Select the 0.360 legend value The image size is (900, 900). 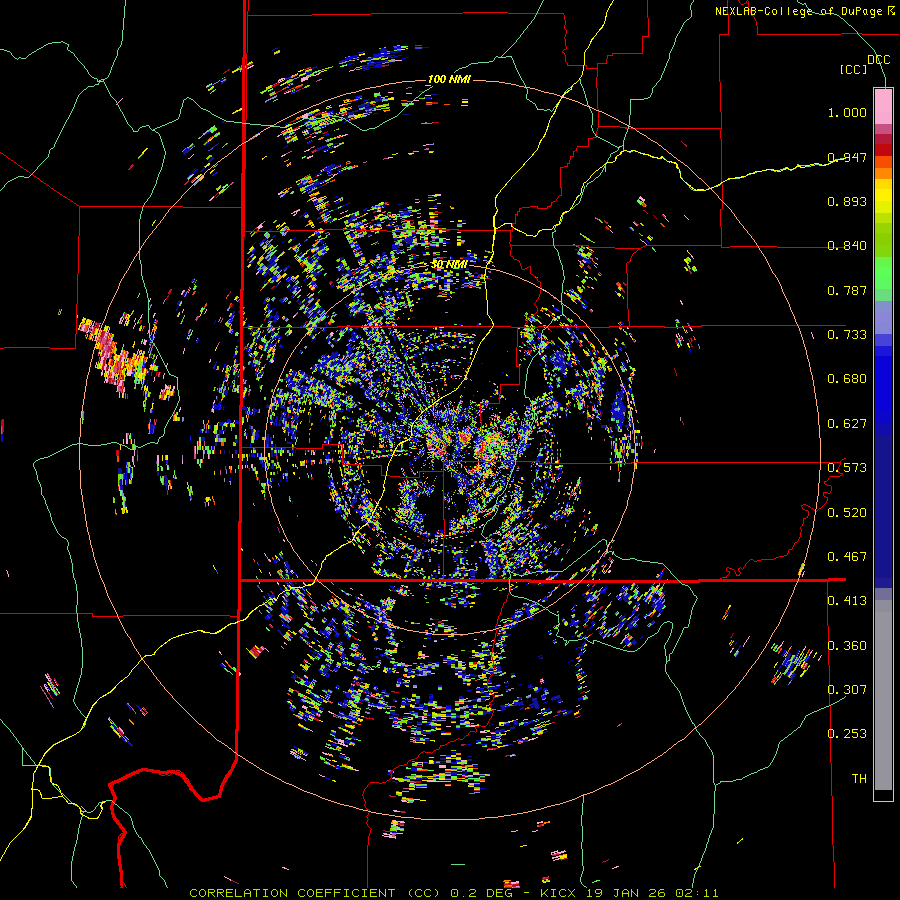[x=847, y=646]
